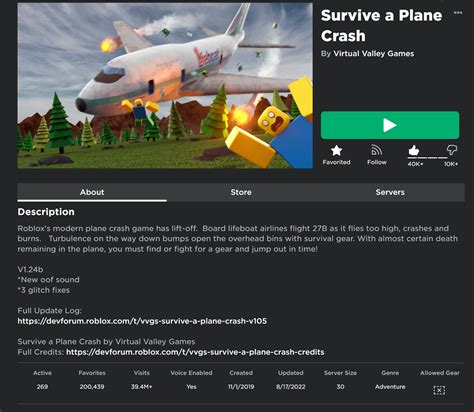This screenshot has width=474, height=412.
Task: Open the three-dot more options menu
Action: click(458, 13)
